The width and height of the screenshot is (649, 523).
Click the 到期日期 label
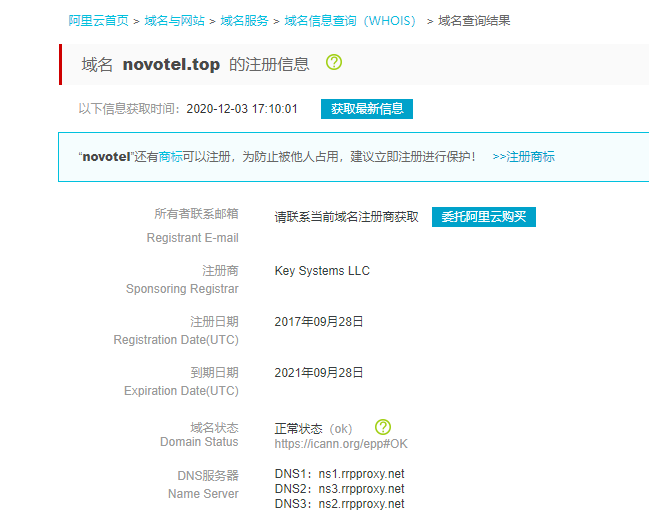(214, 372)
